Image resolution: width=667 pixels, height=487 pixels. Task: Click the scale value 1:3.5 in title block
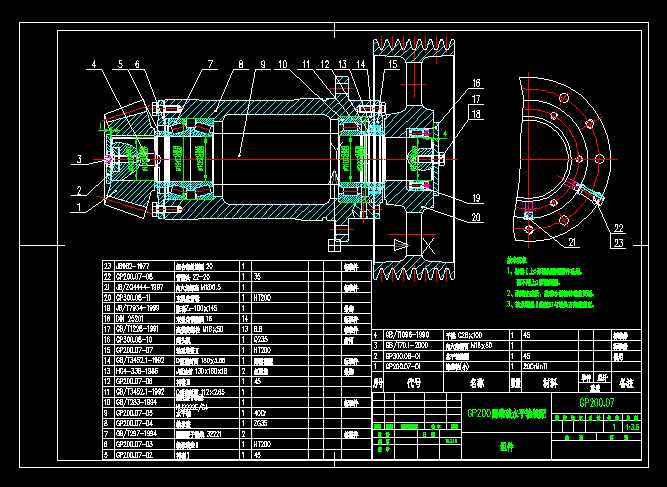pos(633,427)
